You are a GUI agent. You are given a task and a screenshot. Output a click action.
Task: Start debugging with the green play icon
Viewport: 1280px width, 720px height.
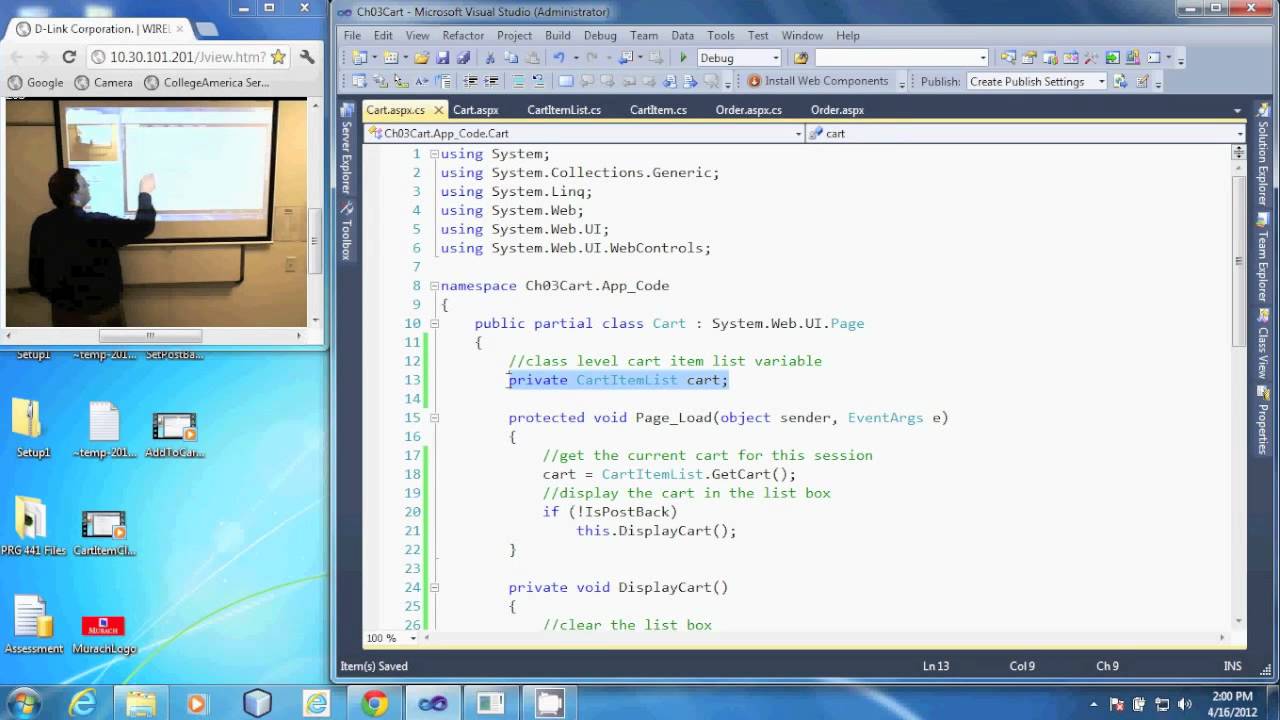pyautogui.click(x=683, y=58)
